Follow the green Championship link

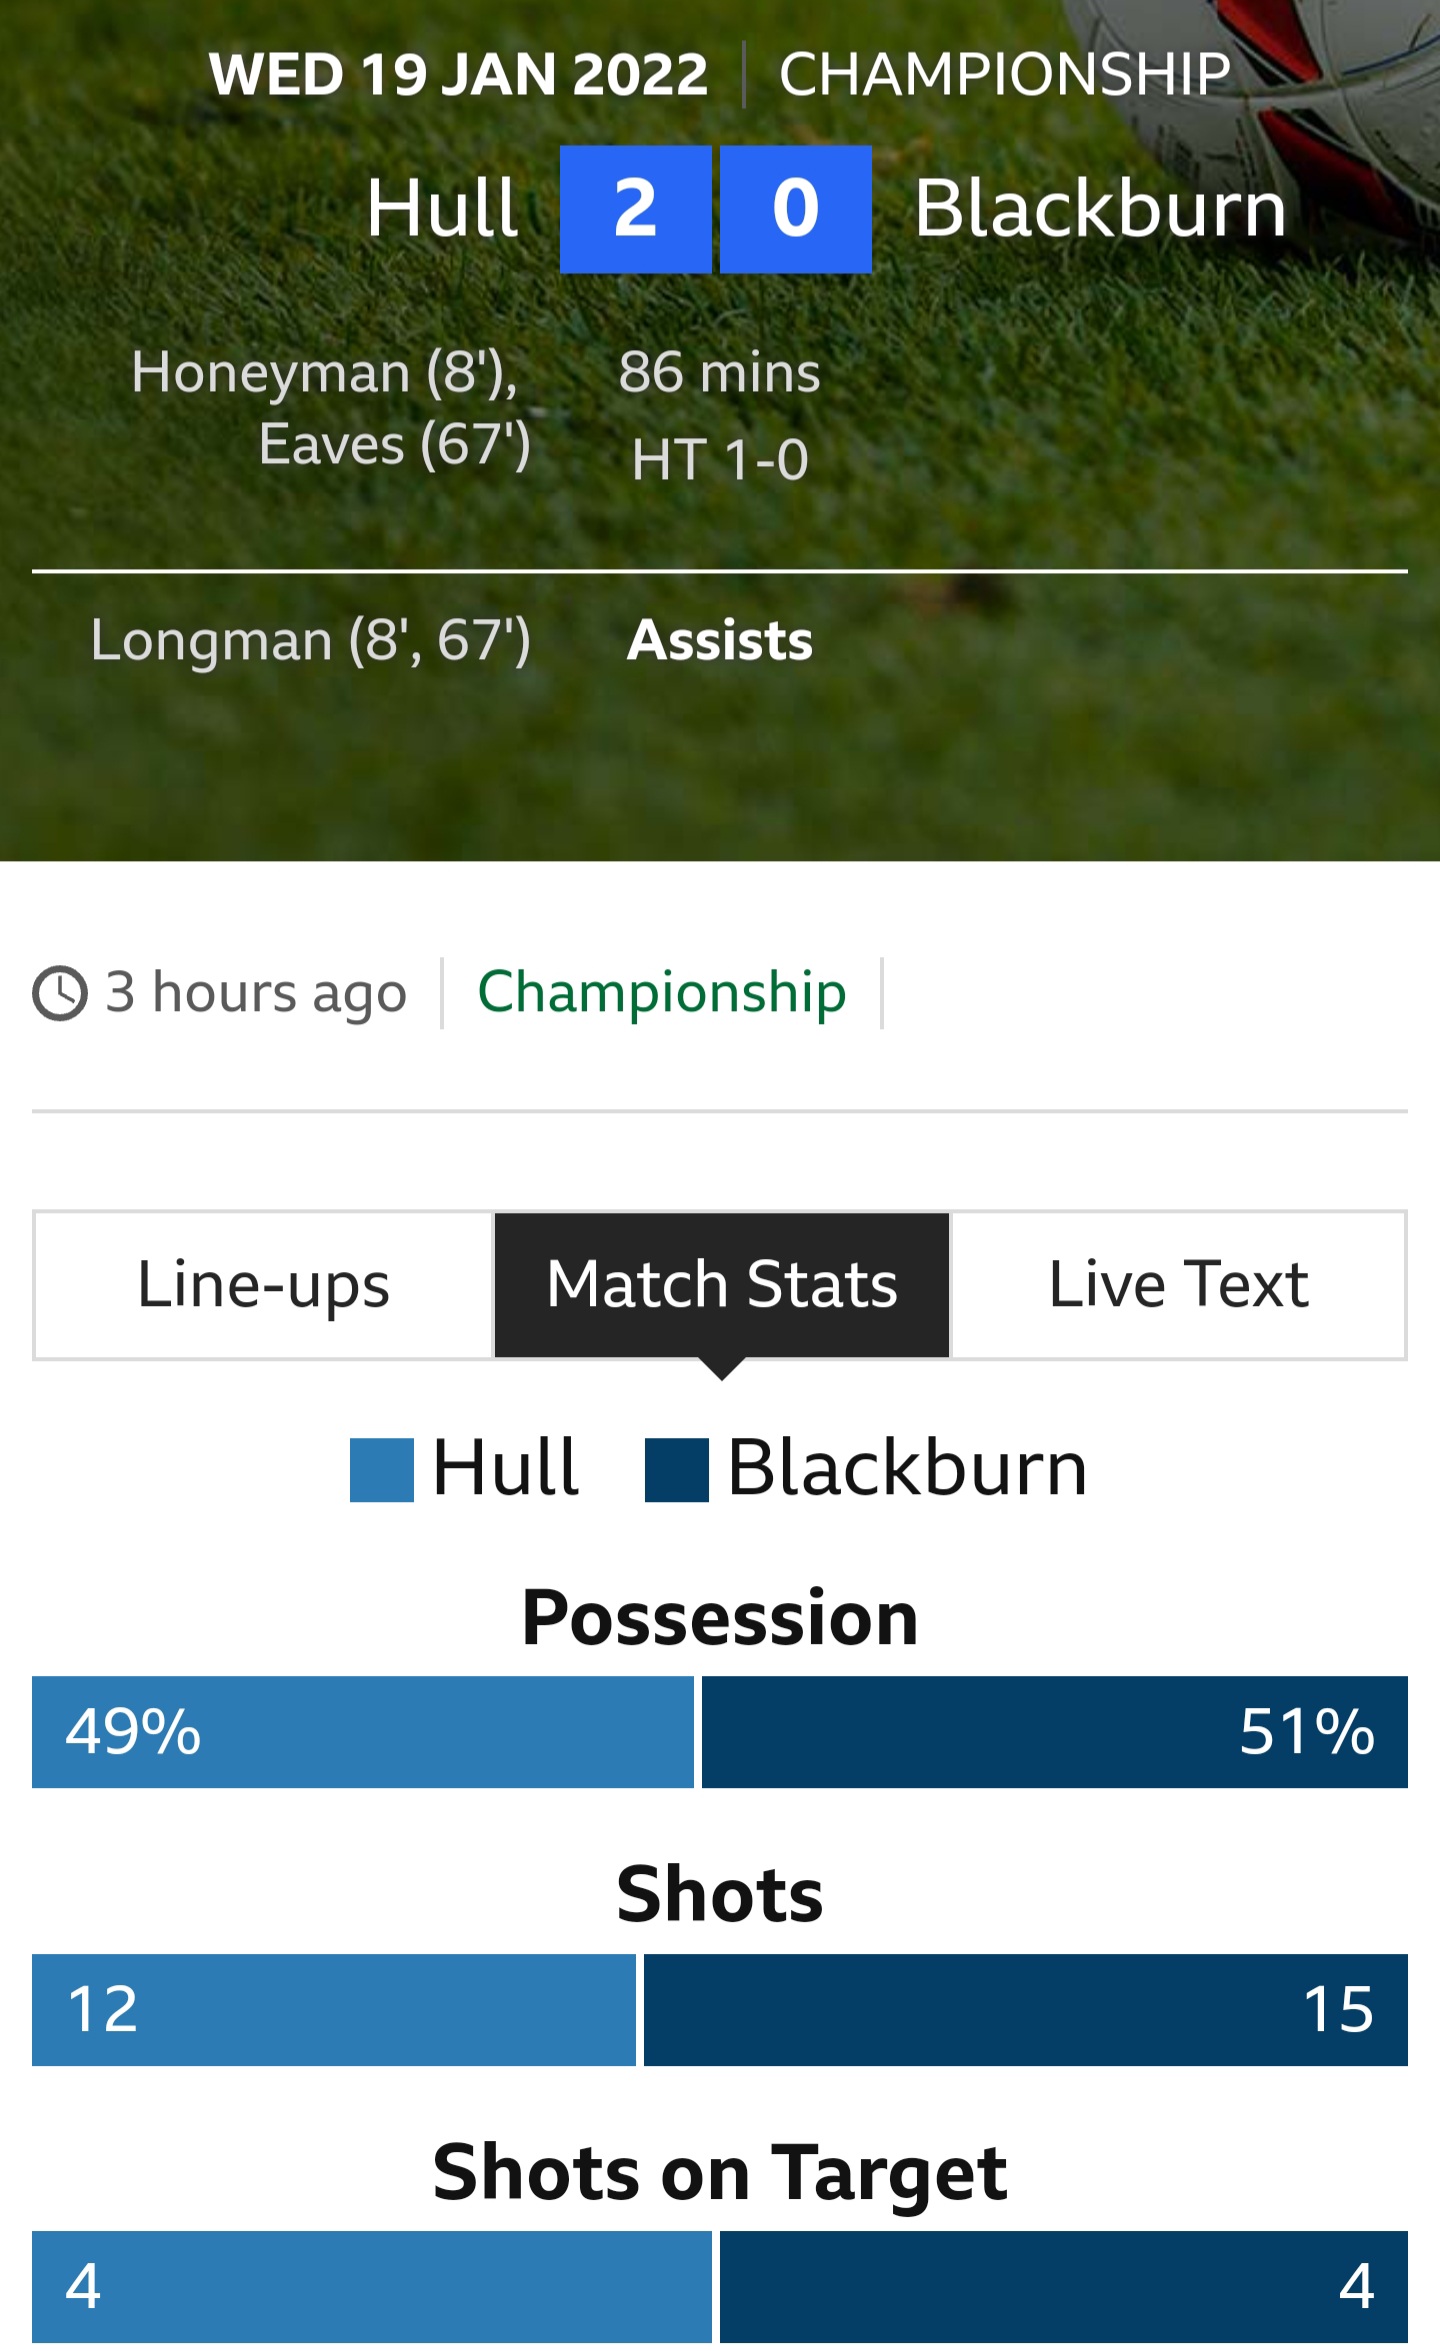[x=661, y=992]
